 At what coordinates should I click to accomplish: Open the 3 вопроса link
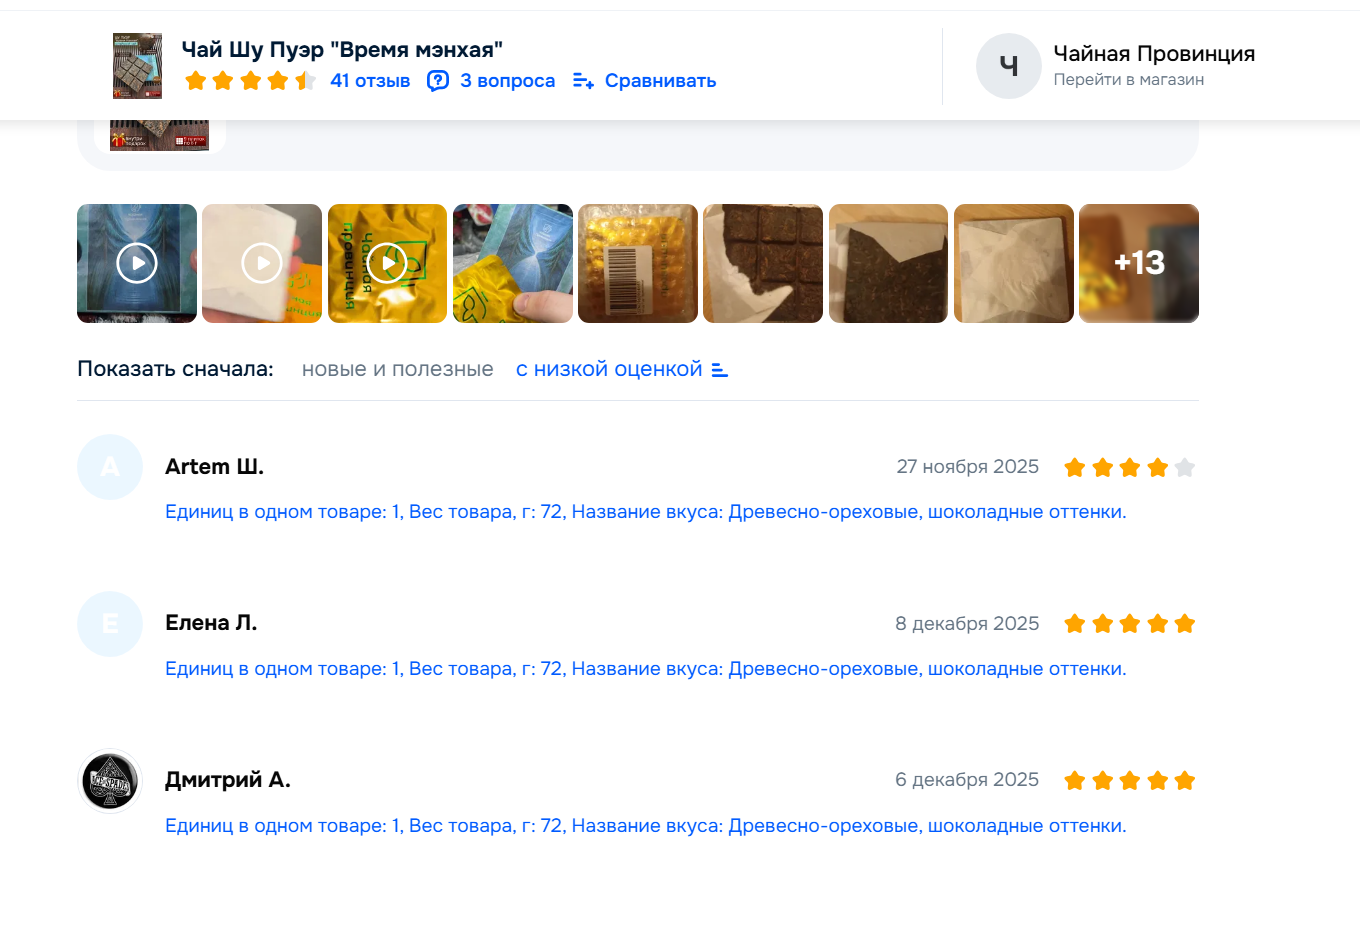(x=507, y=81)
